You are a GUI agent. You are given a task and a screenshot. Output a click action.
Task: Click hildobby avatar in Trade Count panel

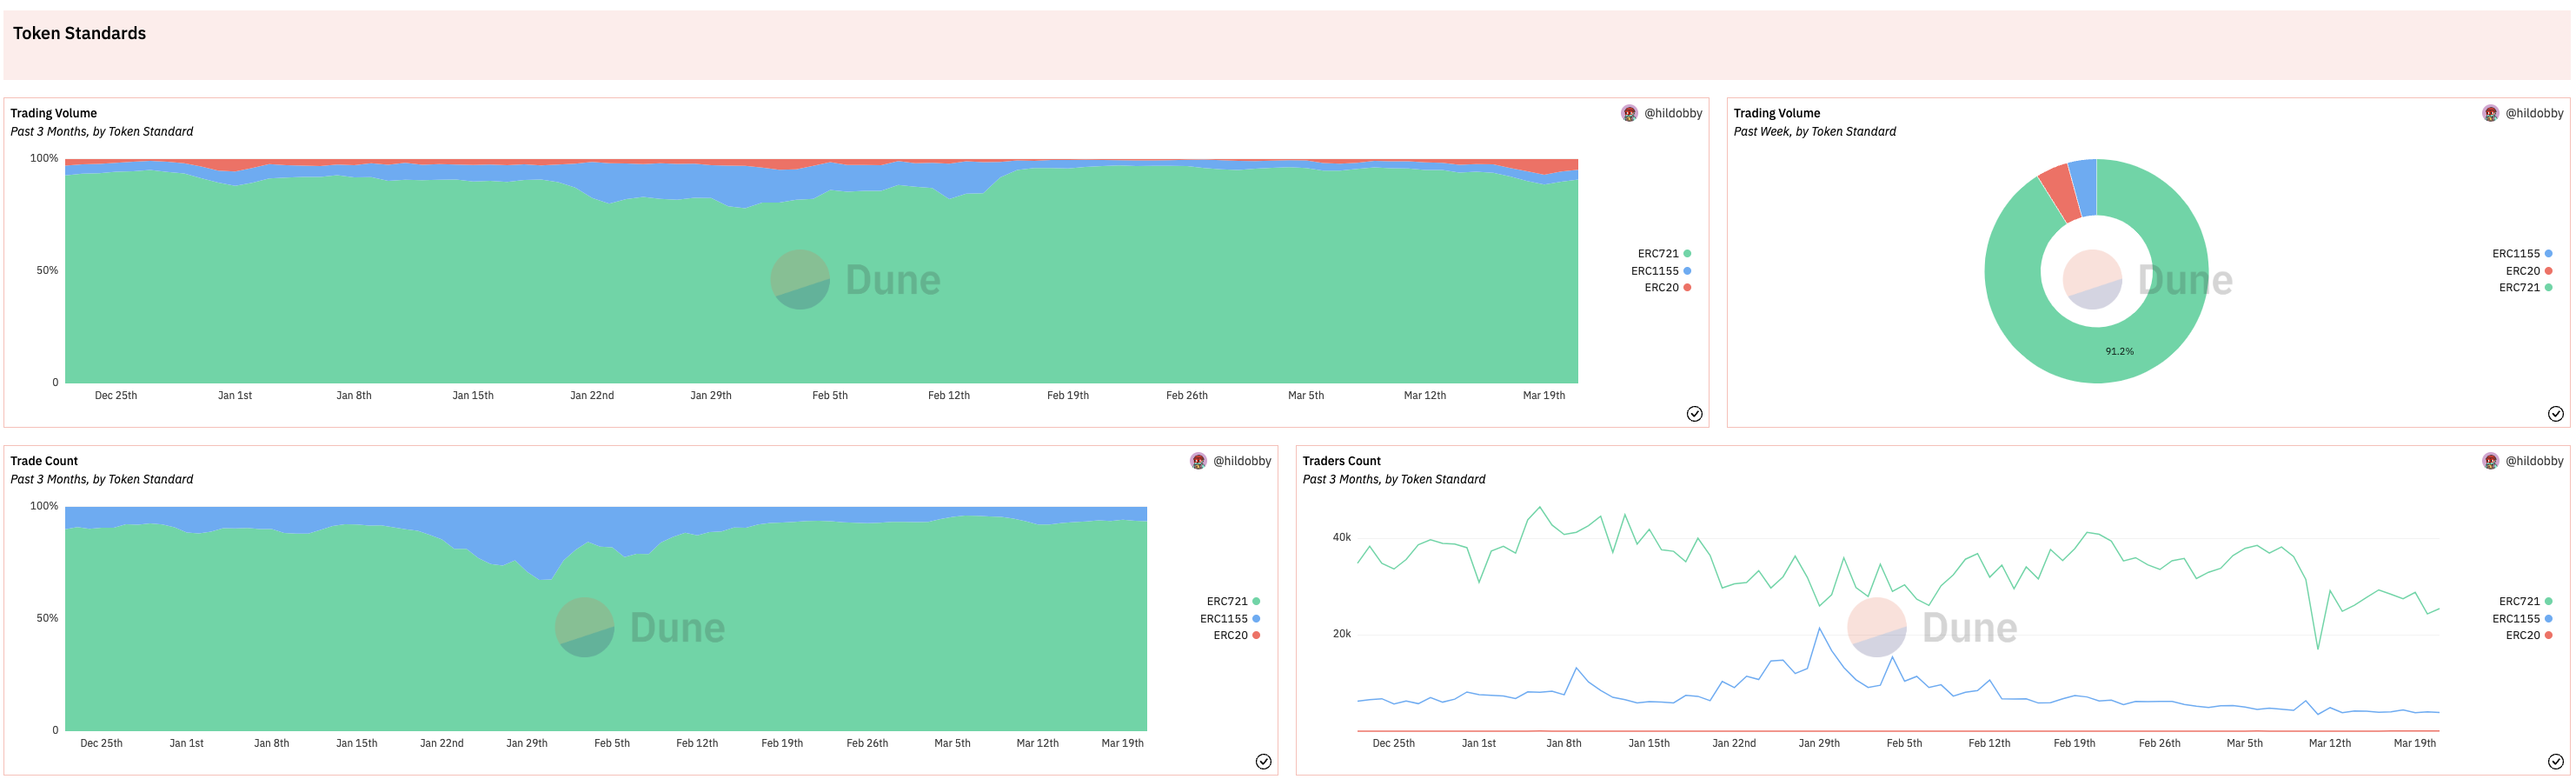coord(1198,461)
